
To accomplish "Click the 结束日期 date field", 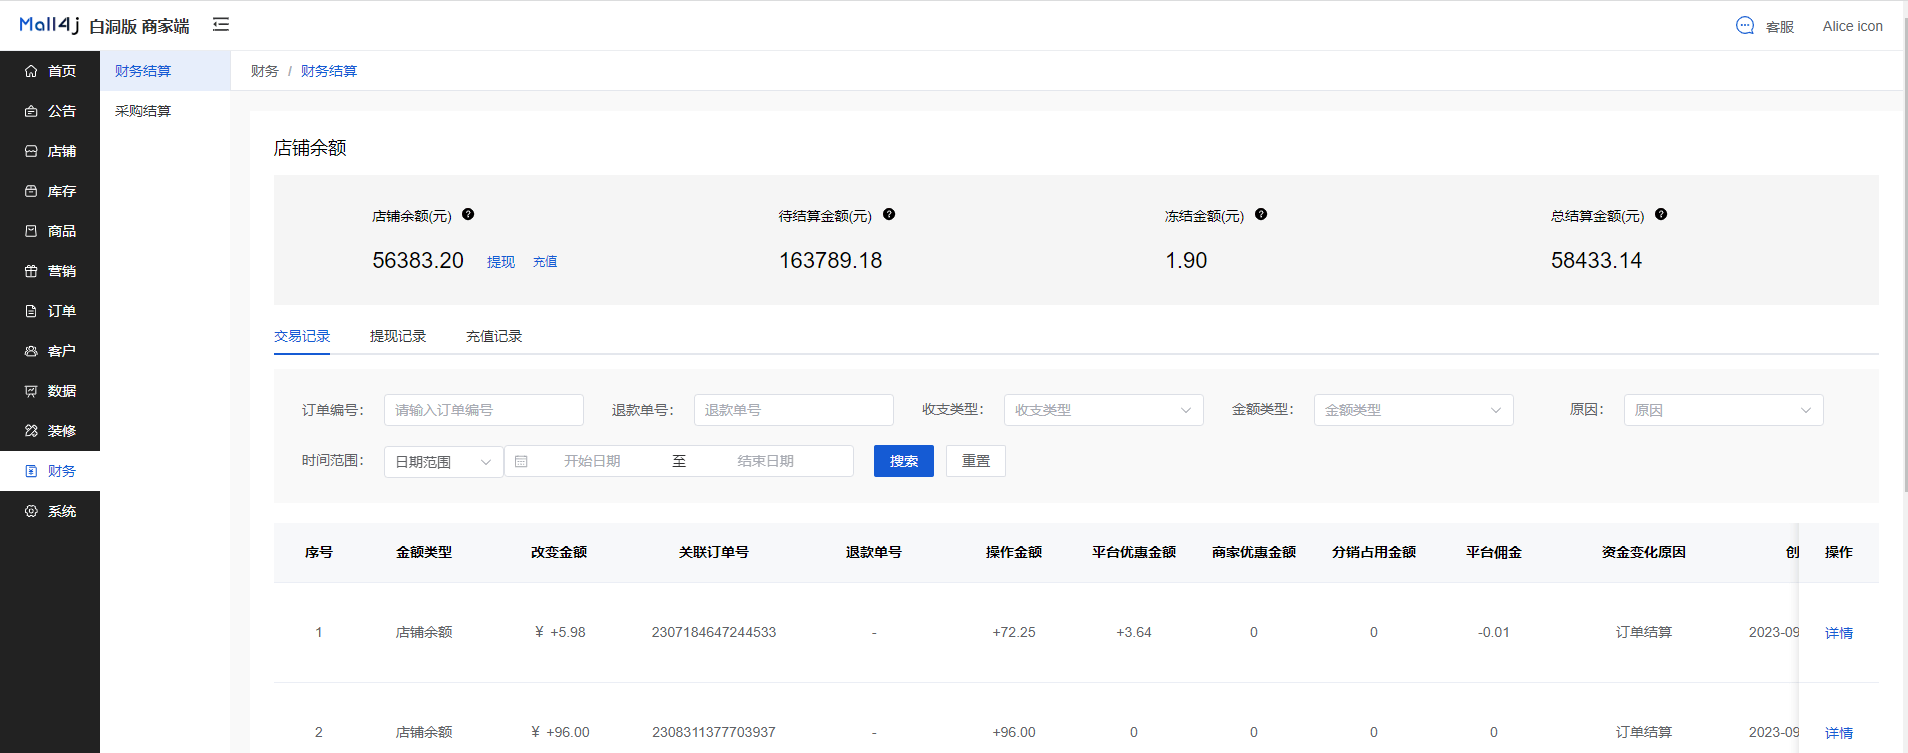I will click(x=766, y=461).
